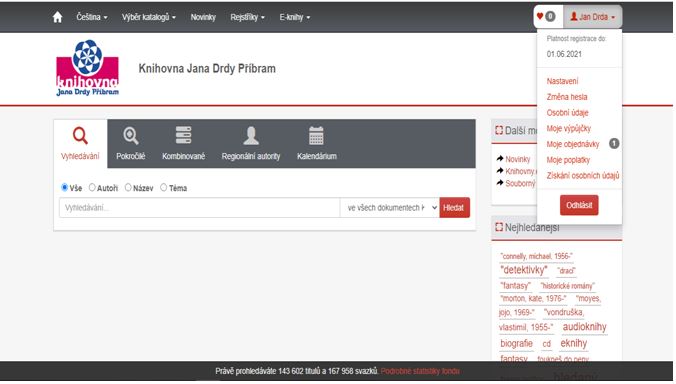Click the 'connelly, michael, 1956-' tag
The height and width of the screenshot is (384, 676).
[x=536, y=256]
